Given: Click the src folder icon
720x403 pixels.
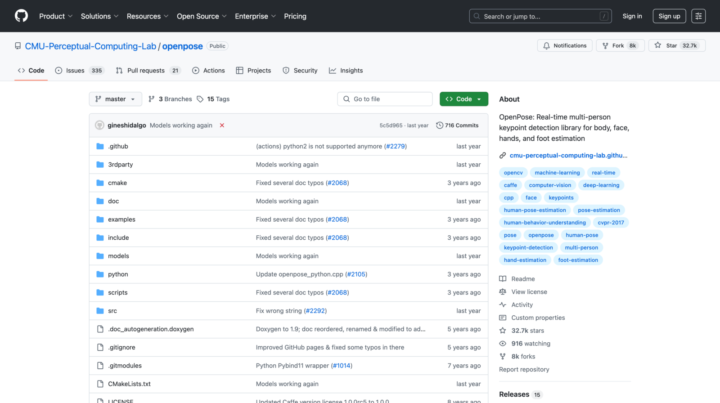Looking at the screenshot, I should pos(100,311).
